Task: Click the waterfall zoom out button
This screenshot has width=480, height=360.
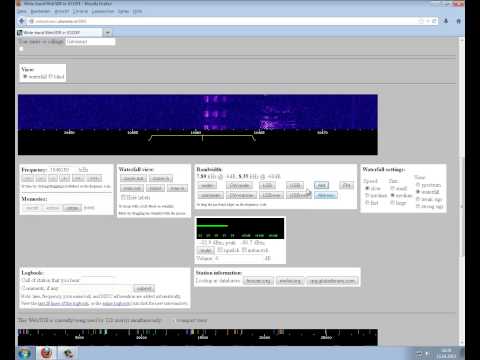Action: [133, 179]
